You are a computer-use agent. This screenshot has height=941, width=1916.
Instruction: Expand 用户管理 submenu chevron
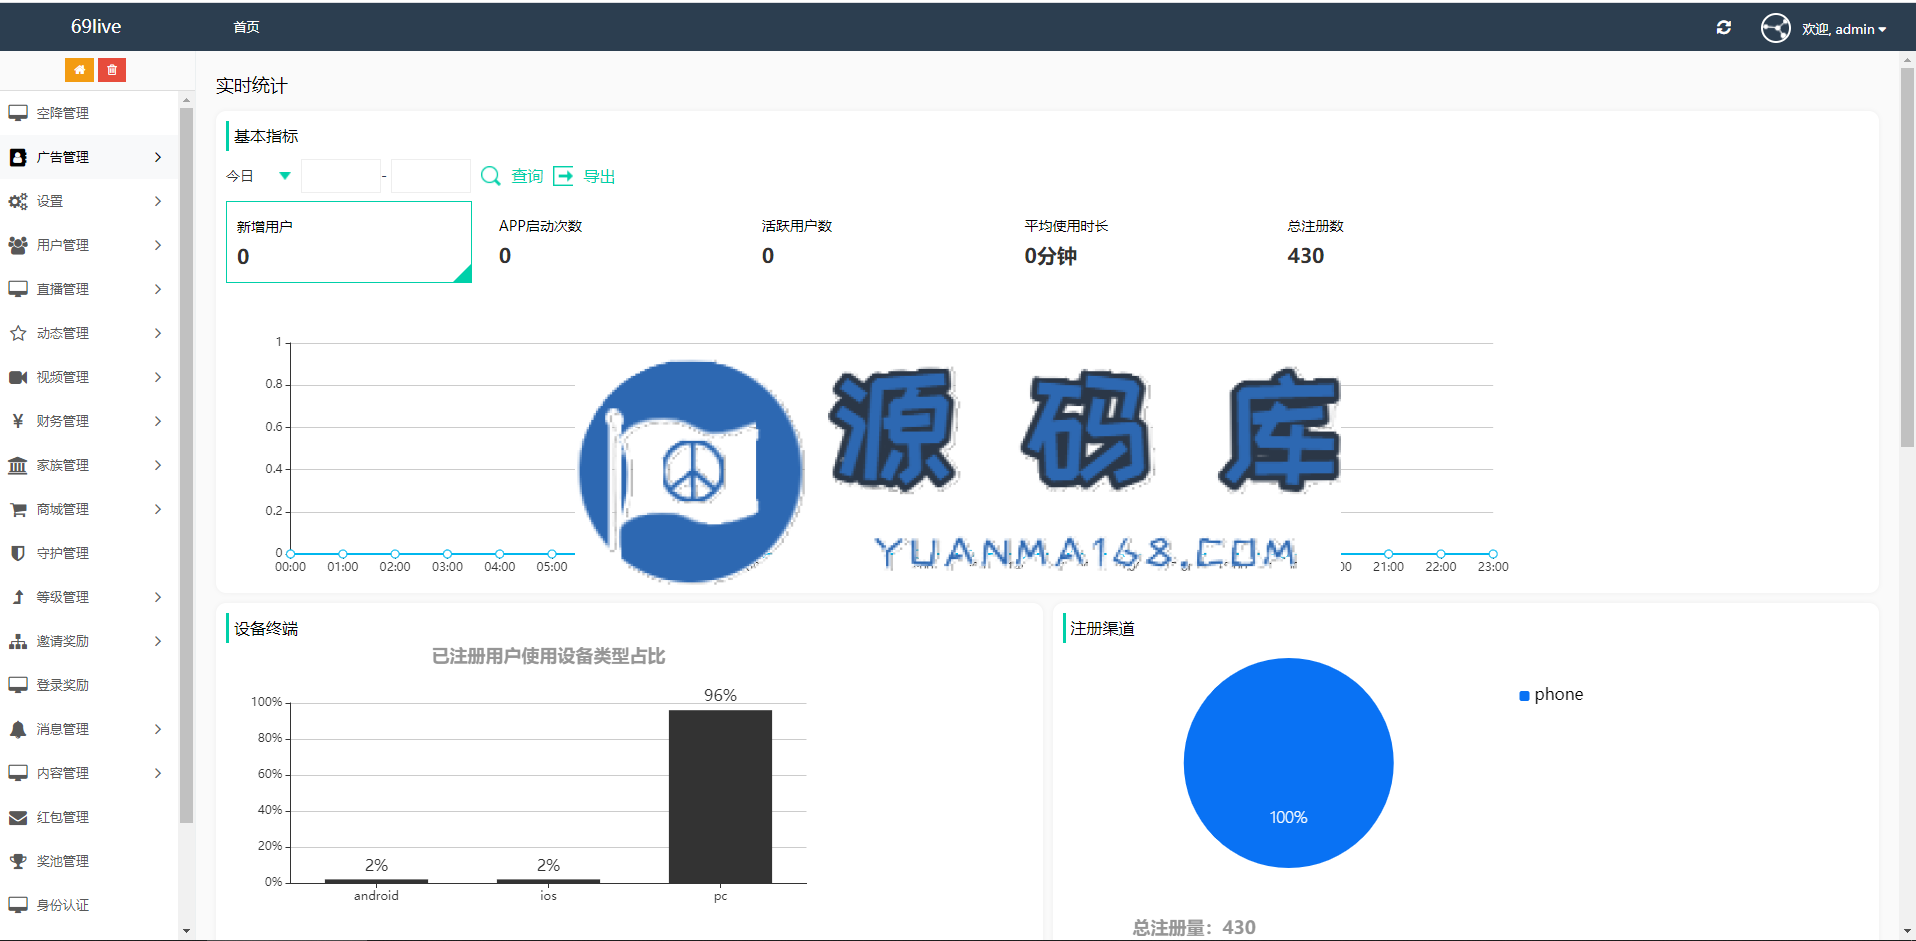pos(158,245)
